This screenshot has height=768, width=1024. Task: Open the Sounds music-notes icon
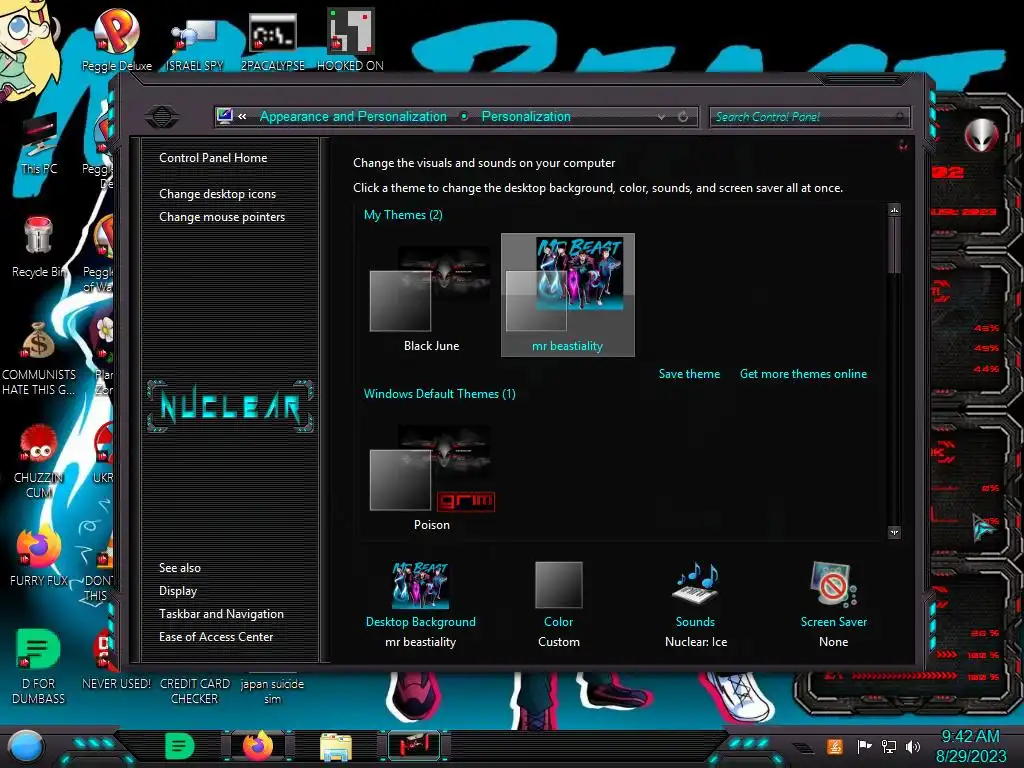696,583
